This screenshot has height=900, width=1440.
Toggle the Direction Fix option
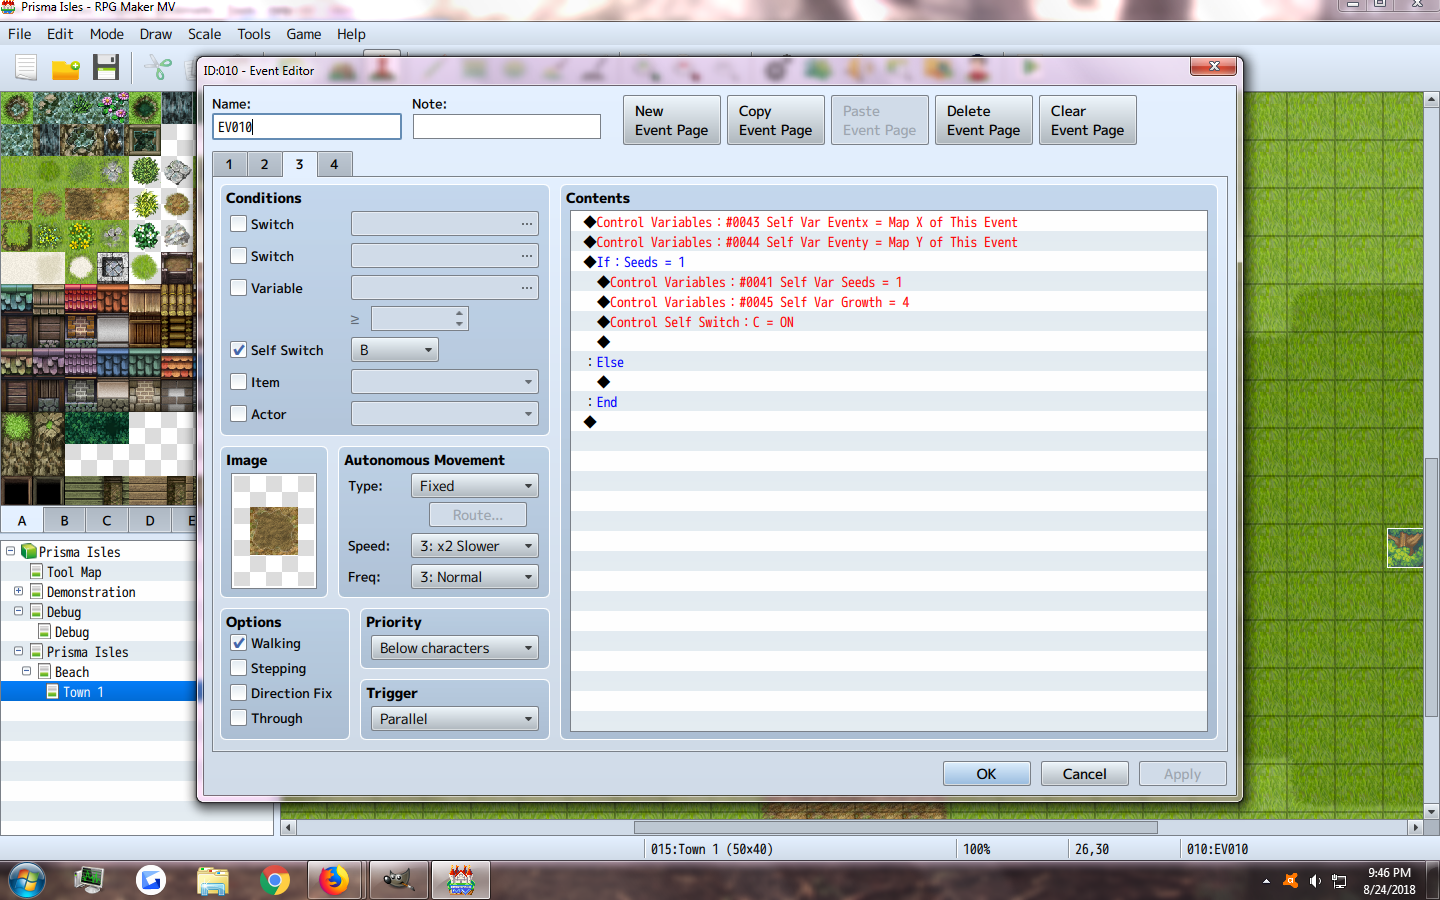click(238, 693)
